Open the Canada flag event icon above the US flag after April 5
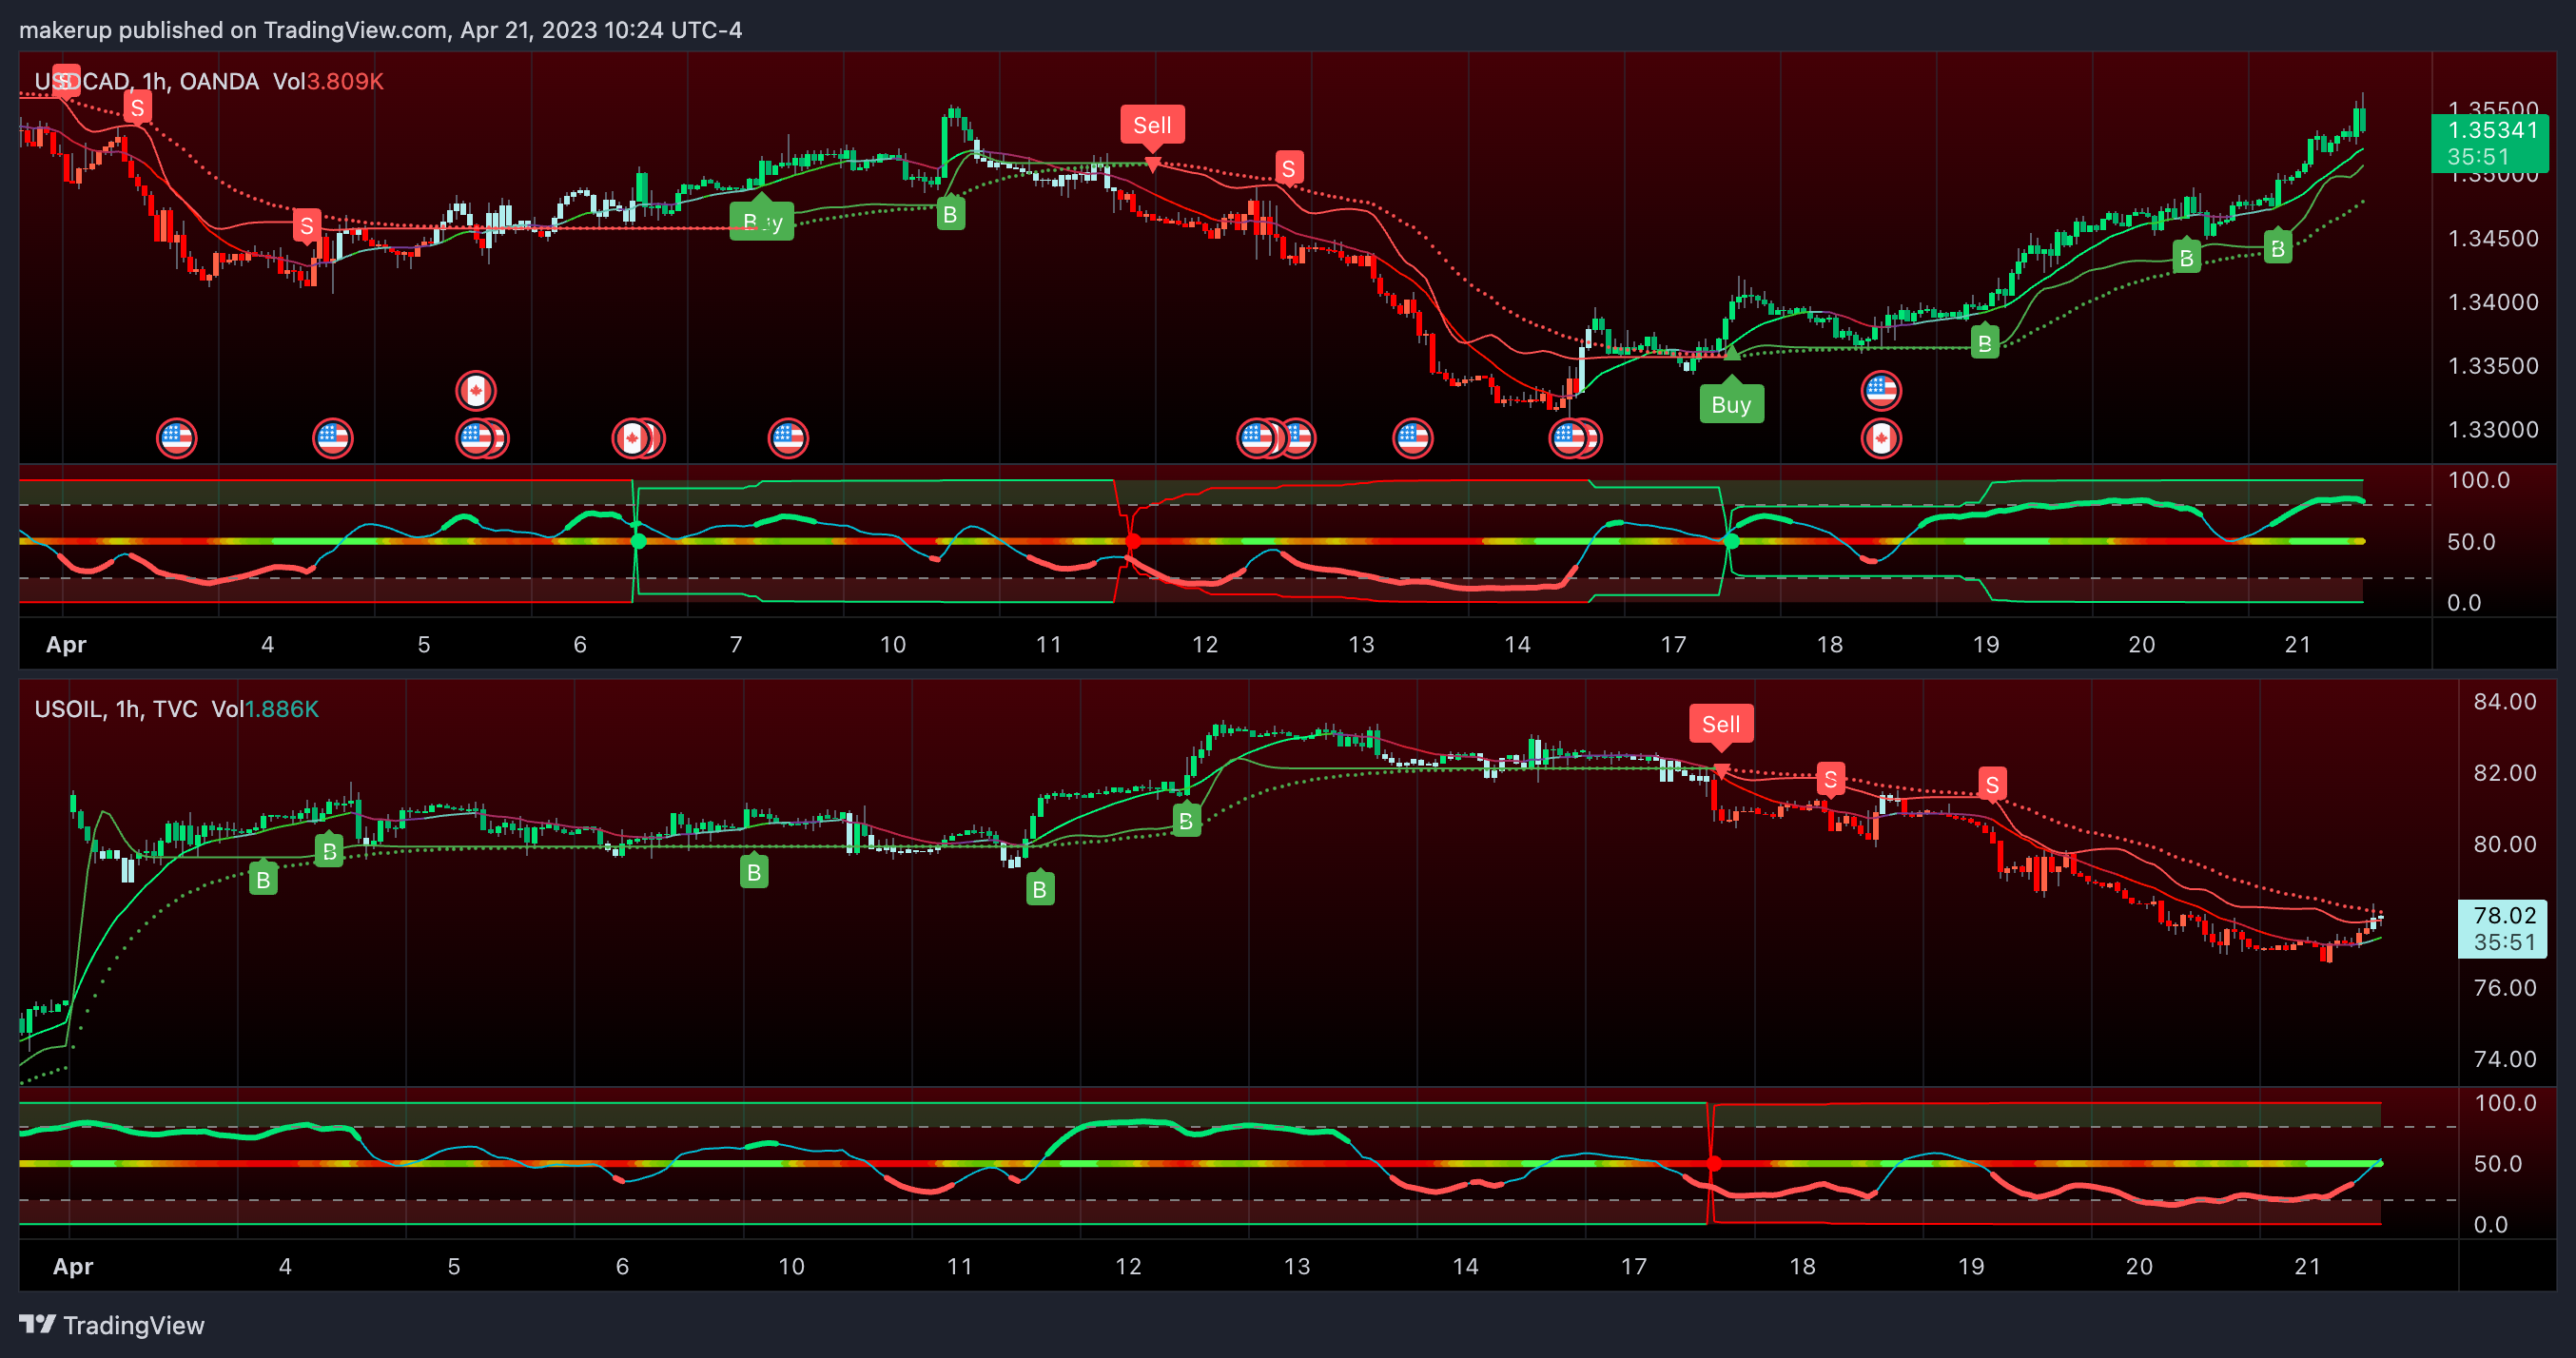Viewport: 2576px width, 1358px height. (x=476, y=390)
